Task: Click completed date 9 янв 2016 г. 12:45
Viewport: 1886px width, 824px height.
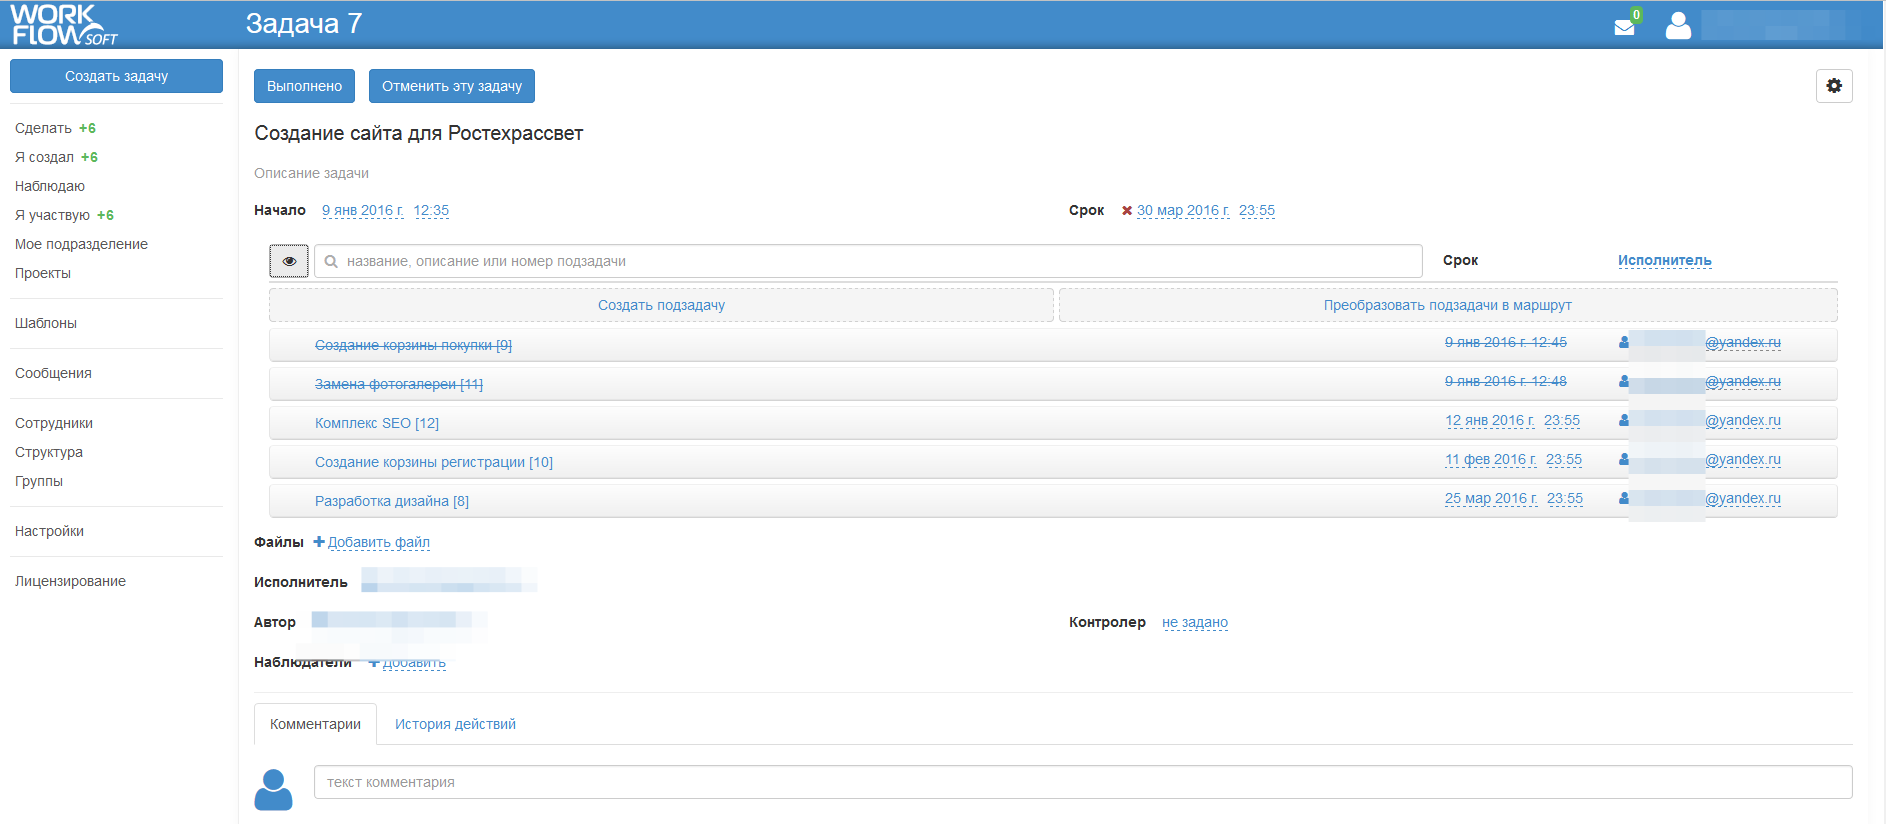Action: [x=1506, y=342]
